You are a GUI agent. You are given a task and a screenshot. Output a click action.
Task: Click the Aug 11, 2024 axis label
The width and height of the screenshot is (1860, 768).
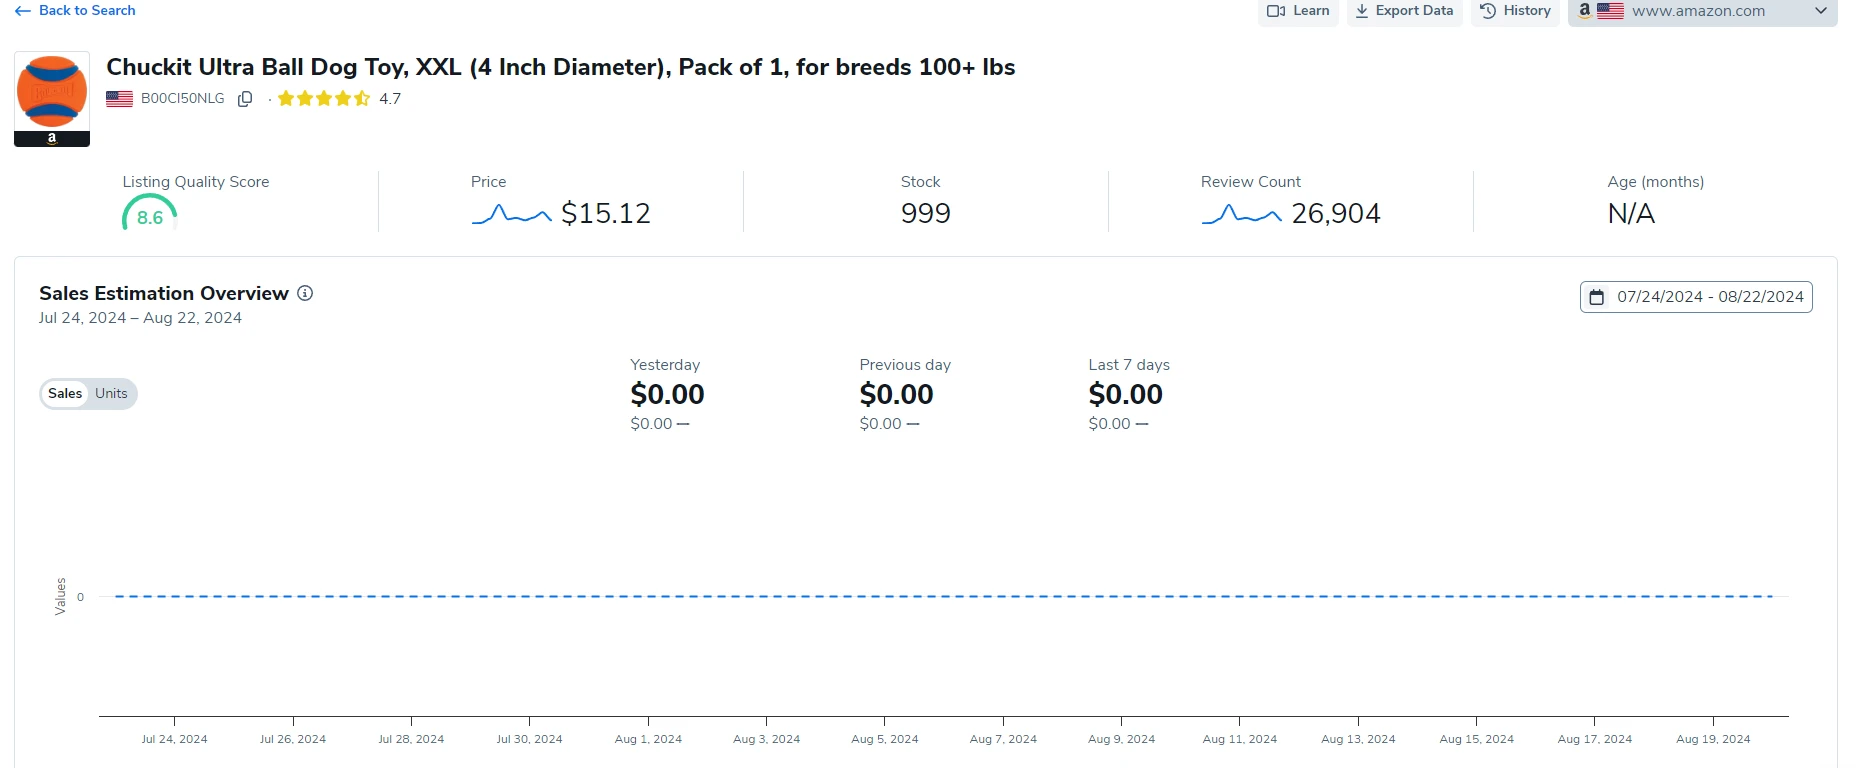1239,739
